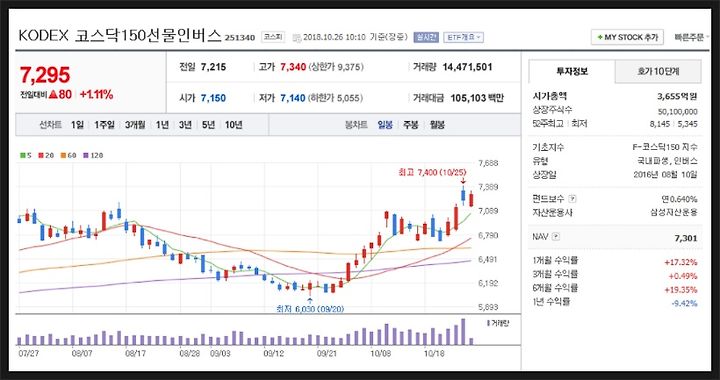Screen dimensions: 720x380
Task: Click the 코스피 market label
Action: coord(273,37)
